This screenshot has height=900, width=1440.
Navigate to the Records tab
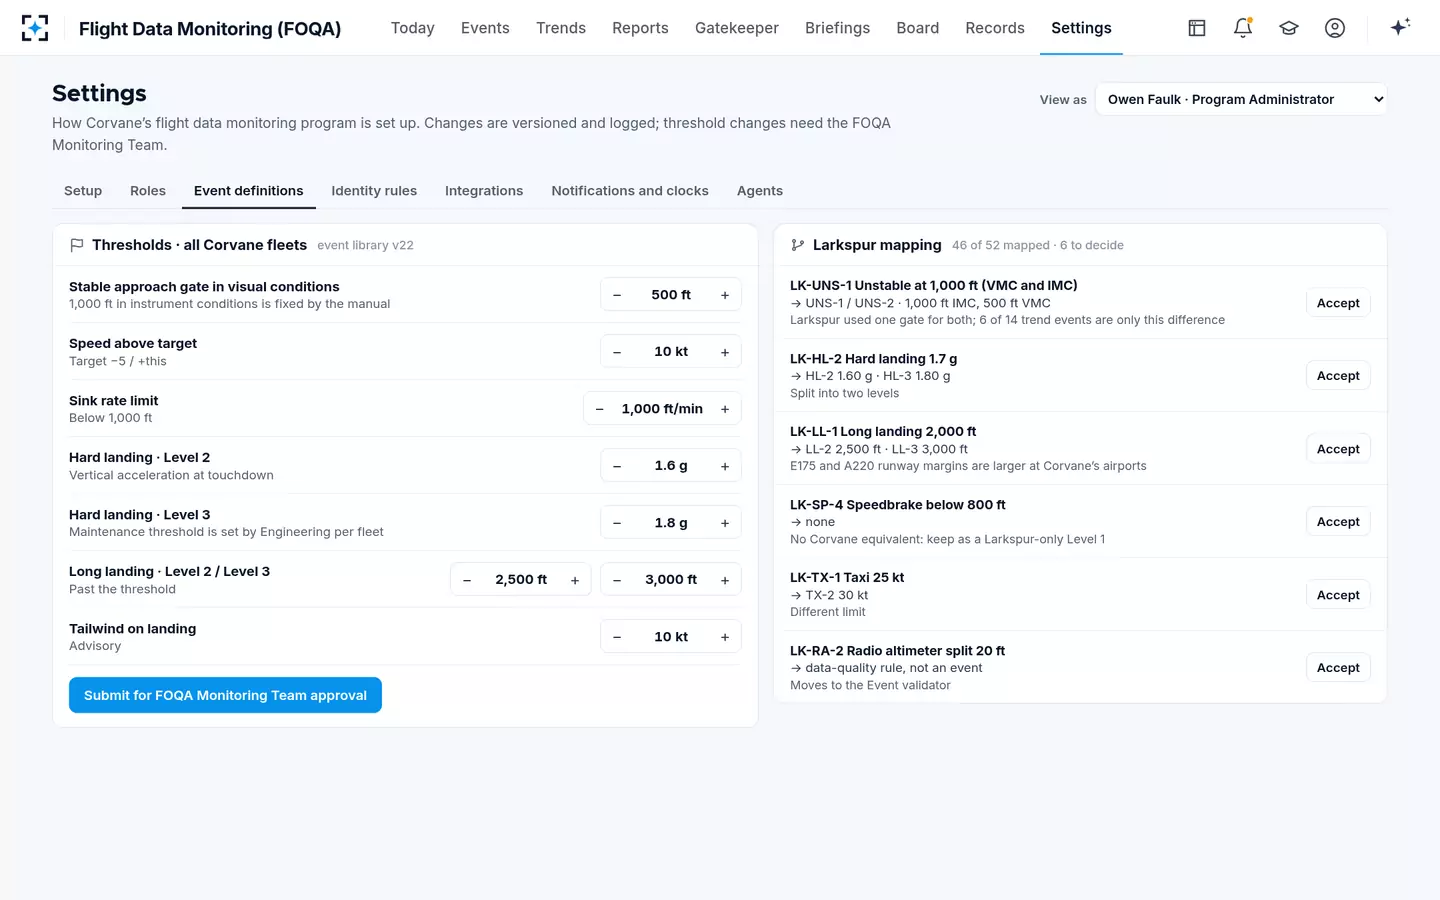[x=995, y=28]
